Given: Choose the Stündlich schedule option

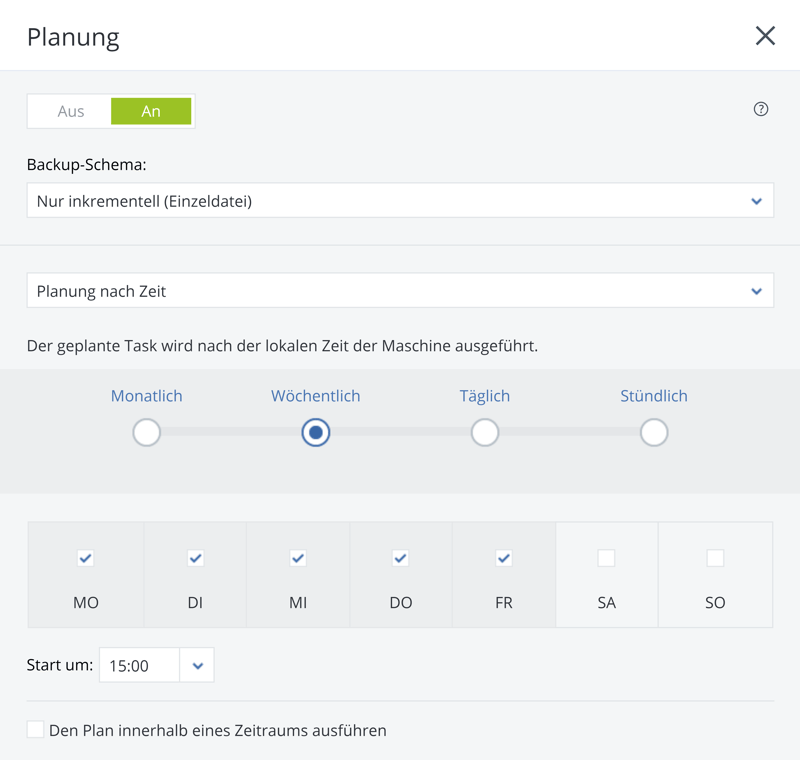Looking at the screenshot, I should click(654, 433).
